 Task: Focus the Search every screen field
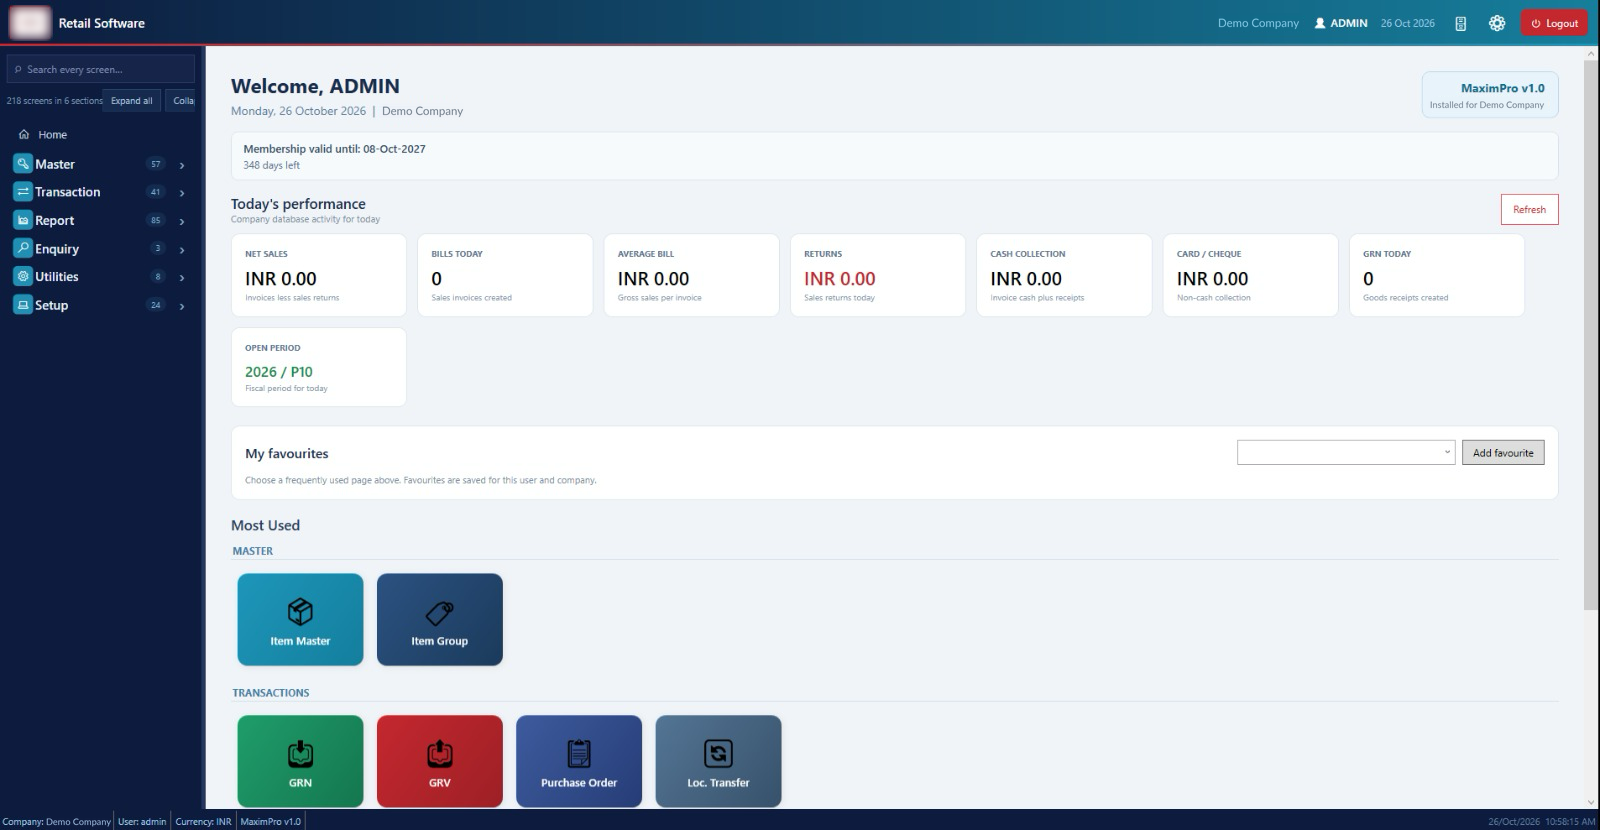coord(101,69)
